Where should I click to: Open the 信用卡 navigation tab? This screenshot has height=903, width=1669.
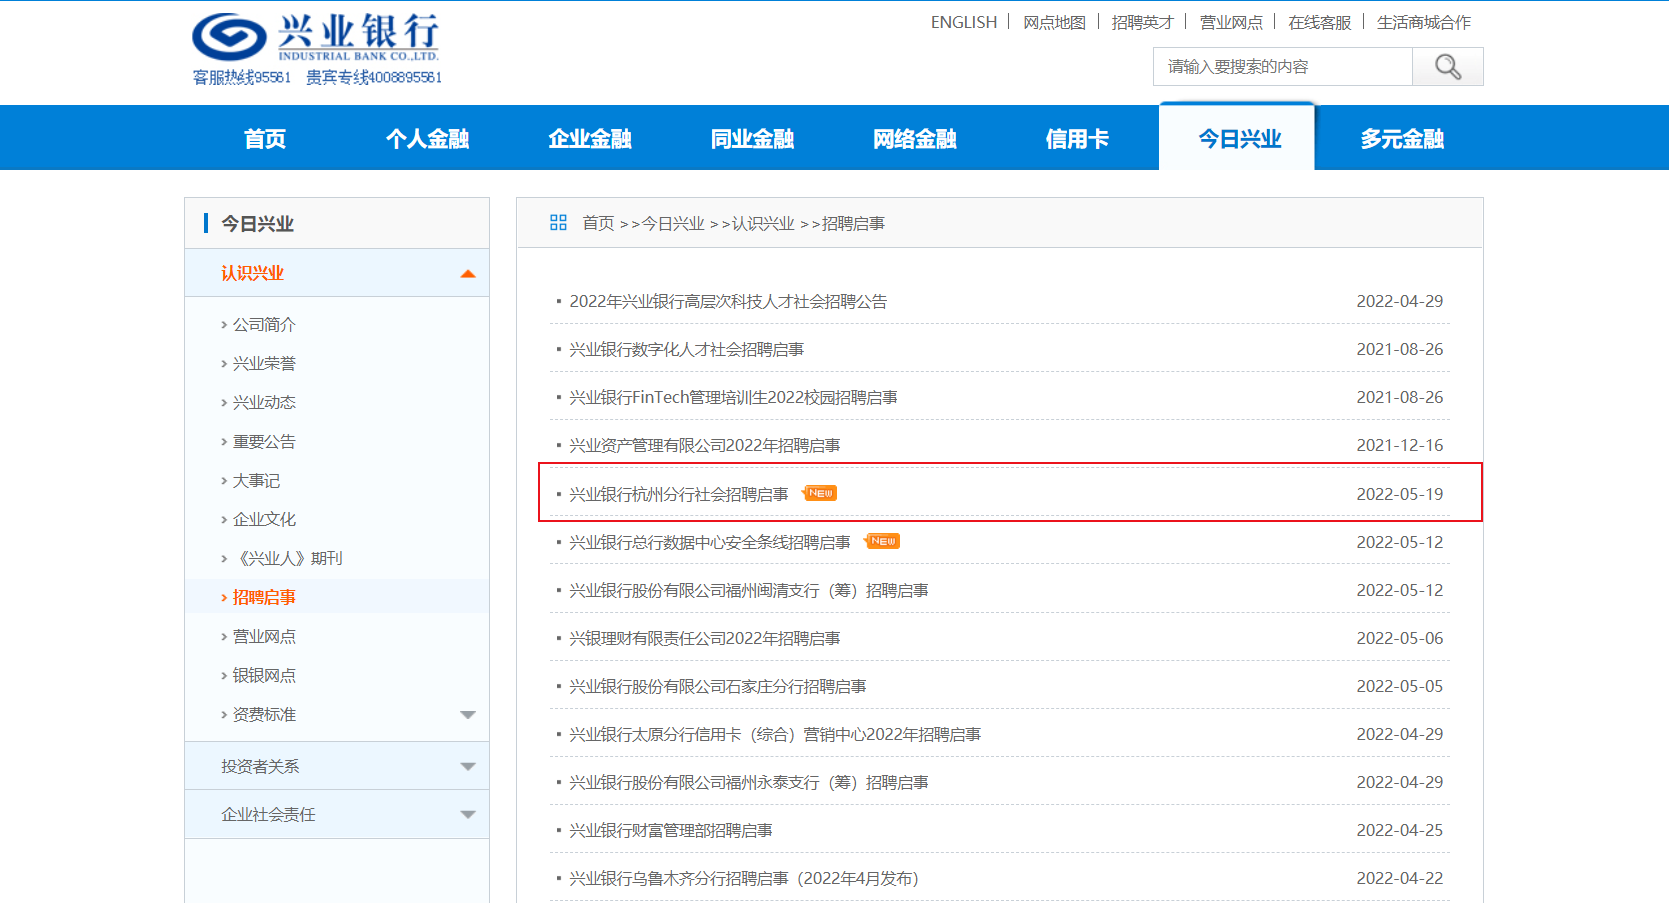pos(1077,138)
